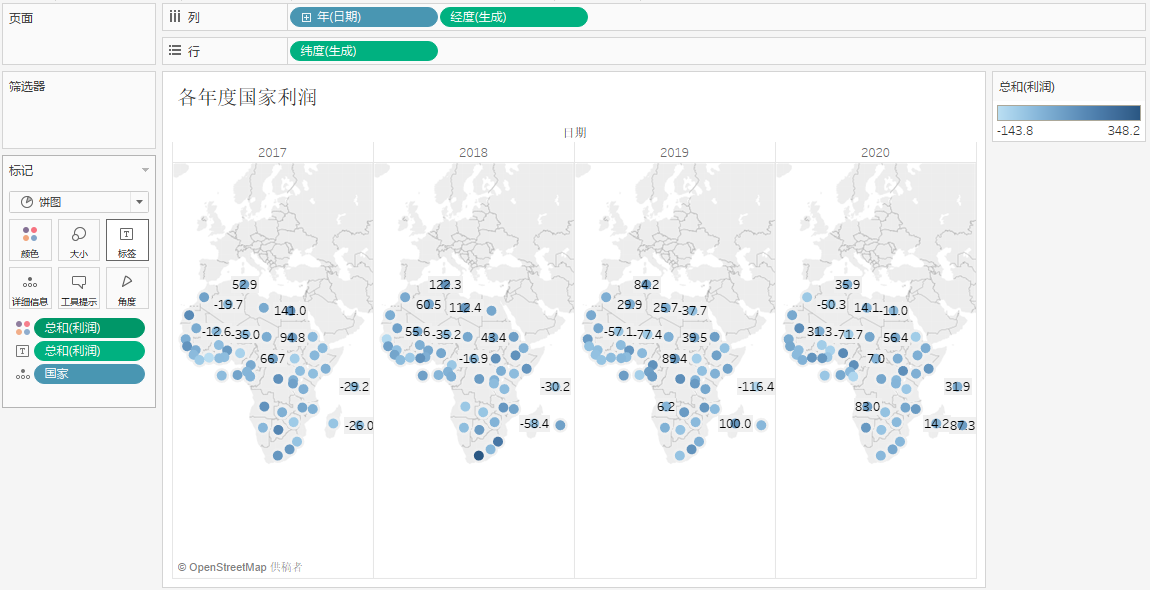Open the 标记 card menu arrow
This screenshot has height=590, width=1150.
click(145, 171)
